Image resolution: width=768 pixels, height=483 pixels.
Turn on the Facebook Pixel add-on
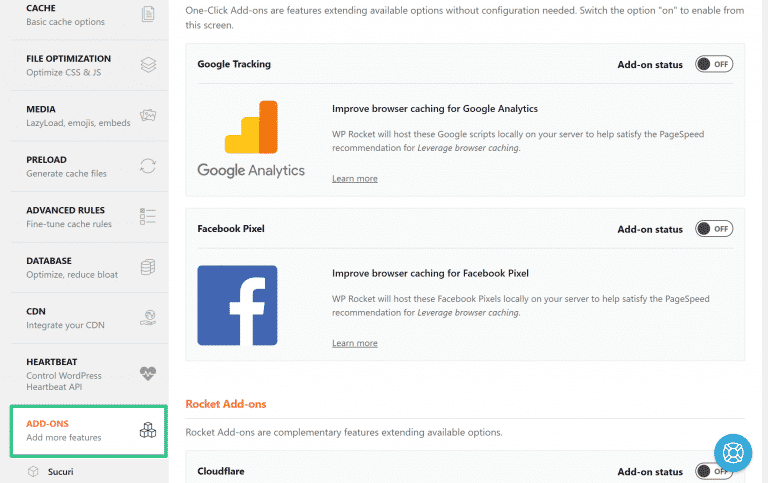[714, 229]
